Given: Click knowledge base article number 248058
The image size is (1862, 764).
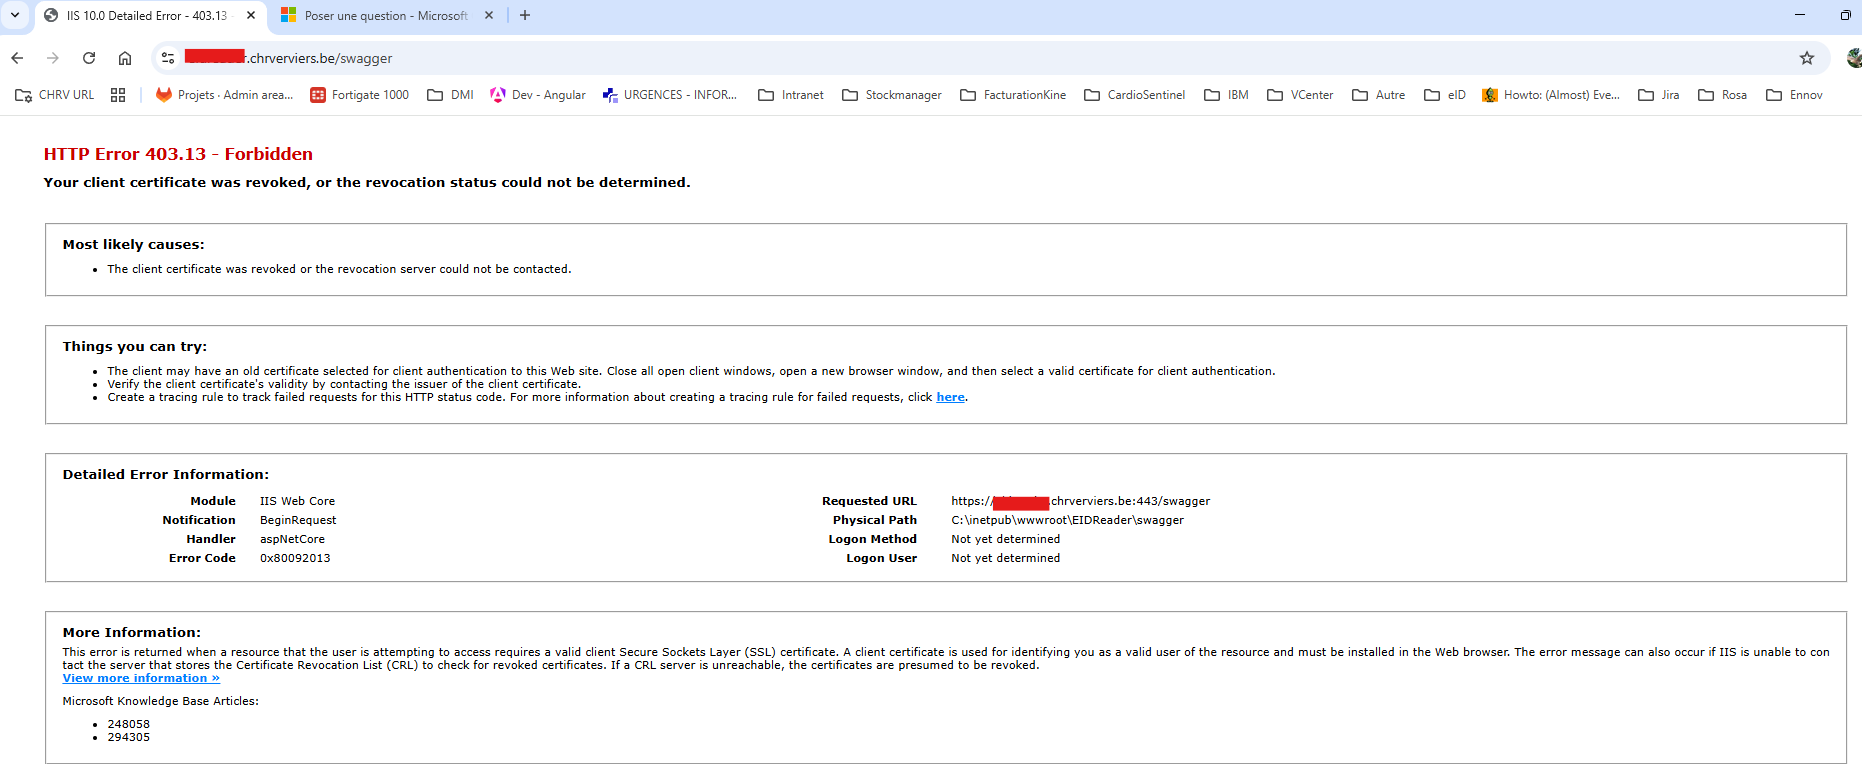Looking at the screenshot, I should pyautogui.click(x=129, y=724).
